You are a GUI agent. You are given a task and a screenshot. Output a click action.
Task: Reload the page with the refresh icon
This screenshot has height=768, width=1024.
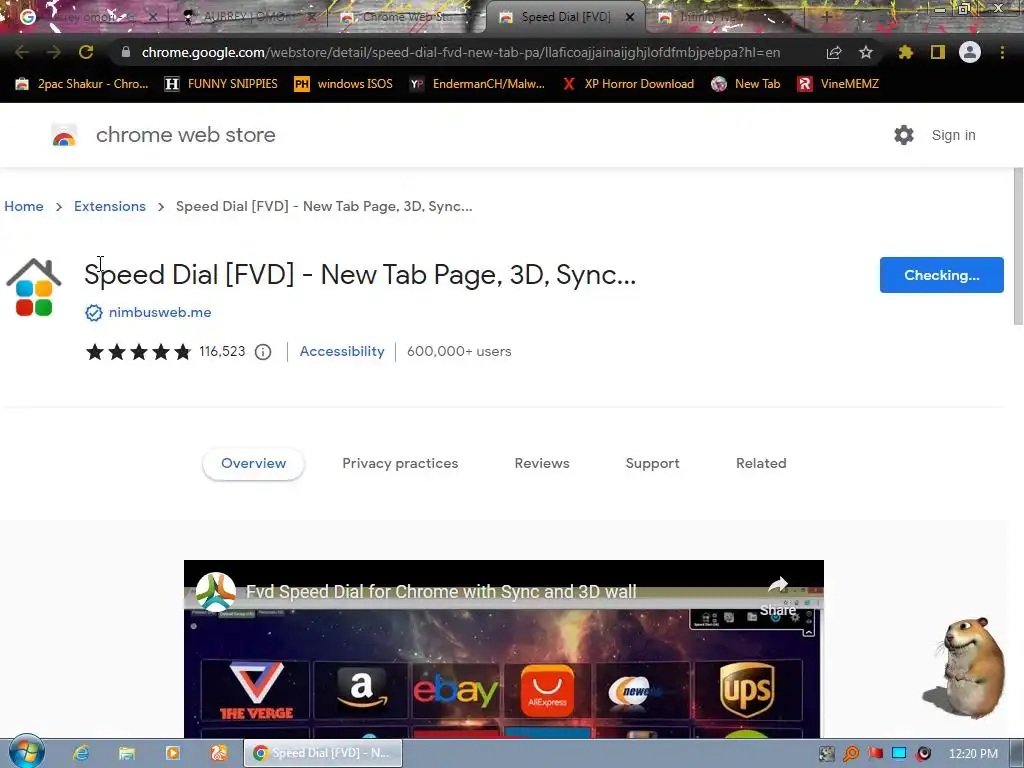pyautogui.click(x=86, y=52)
